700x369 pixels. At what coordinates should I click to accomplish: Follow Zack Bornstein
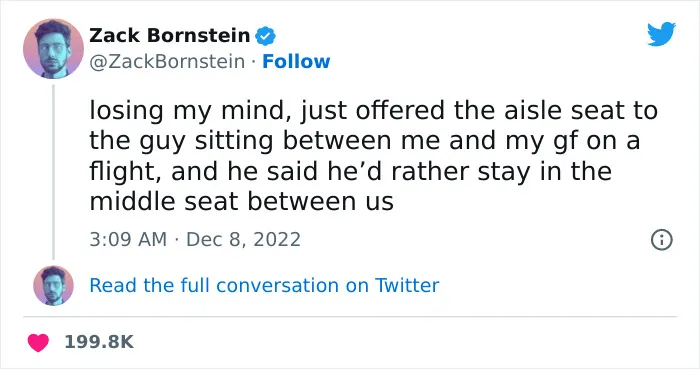(x=296, y=62)
